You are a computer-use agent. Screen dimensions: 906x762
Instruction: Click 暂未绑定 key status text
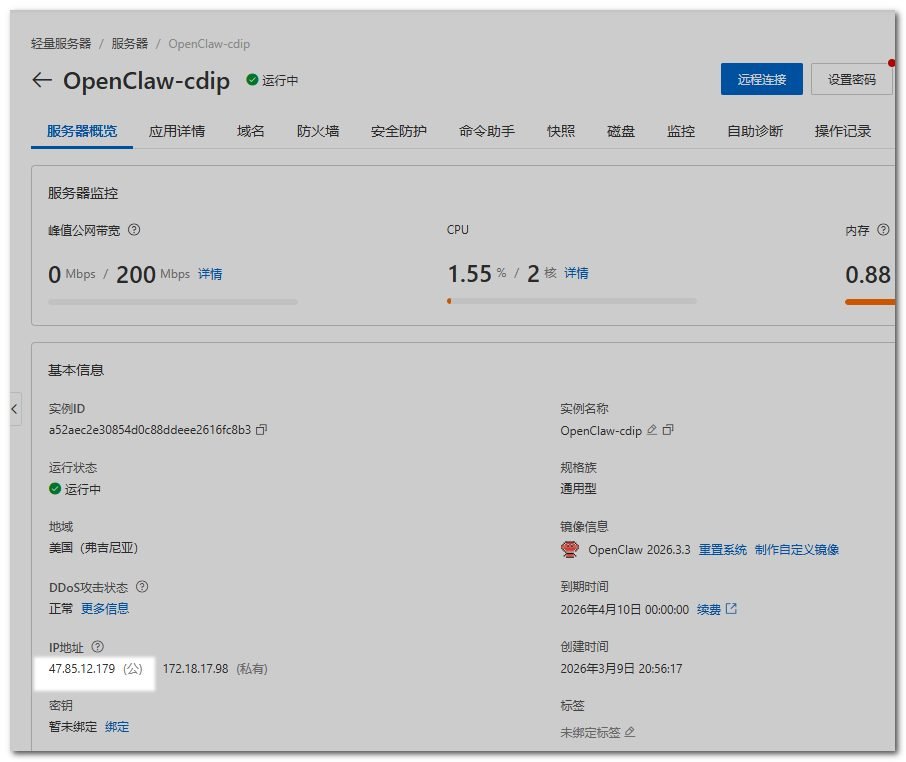(x=73, y=727)
